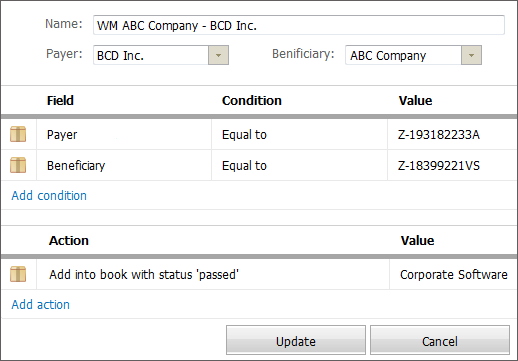Select the Beneficiary field cell
518x361 pixels.
[124, 165]
